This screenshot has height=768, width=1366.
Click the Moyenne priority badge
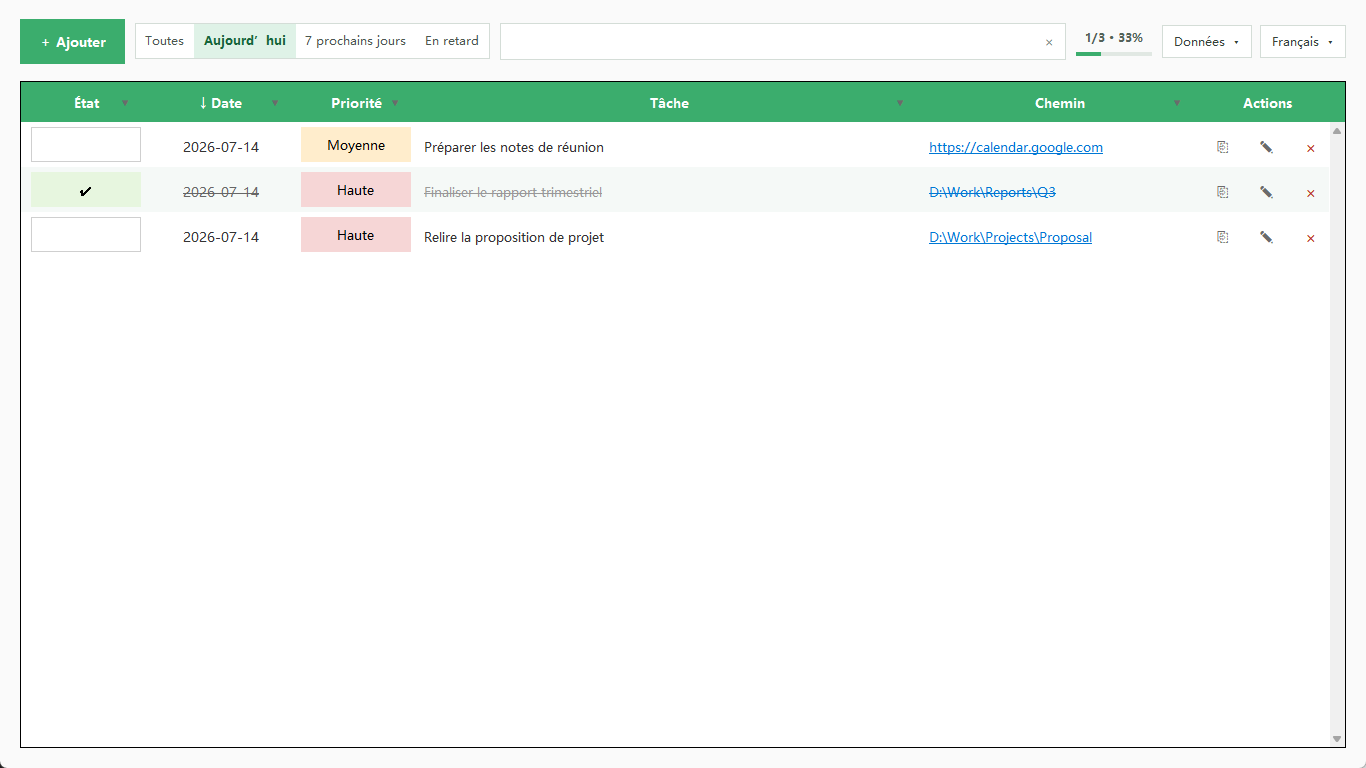(356, 145)
